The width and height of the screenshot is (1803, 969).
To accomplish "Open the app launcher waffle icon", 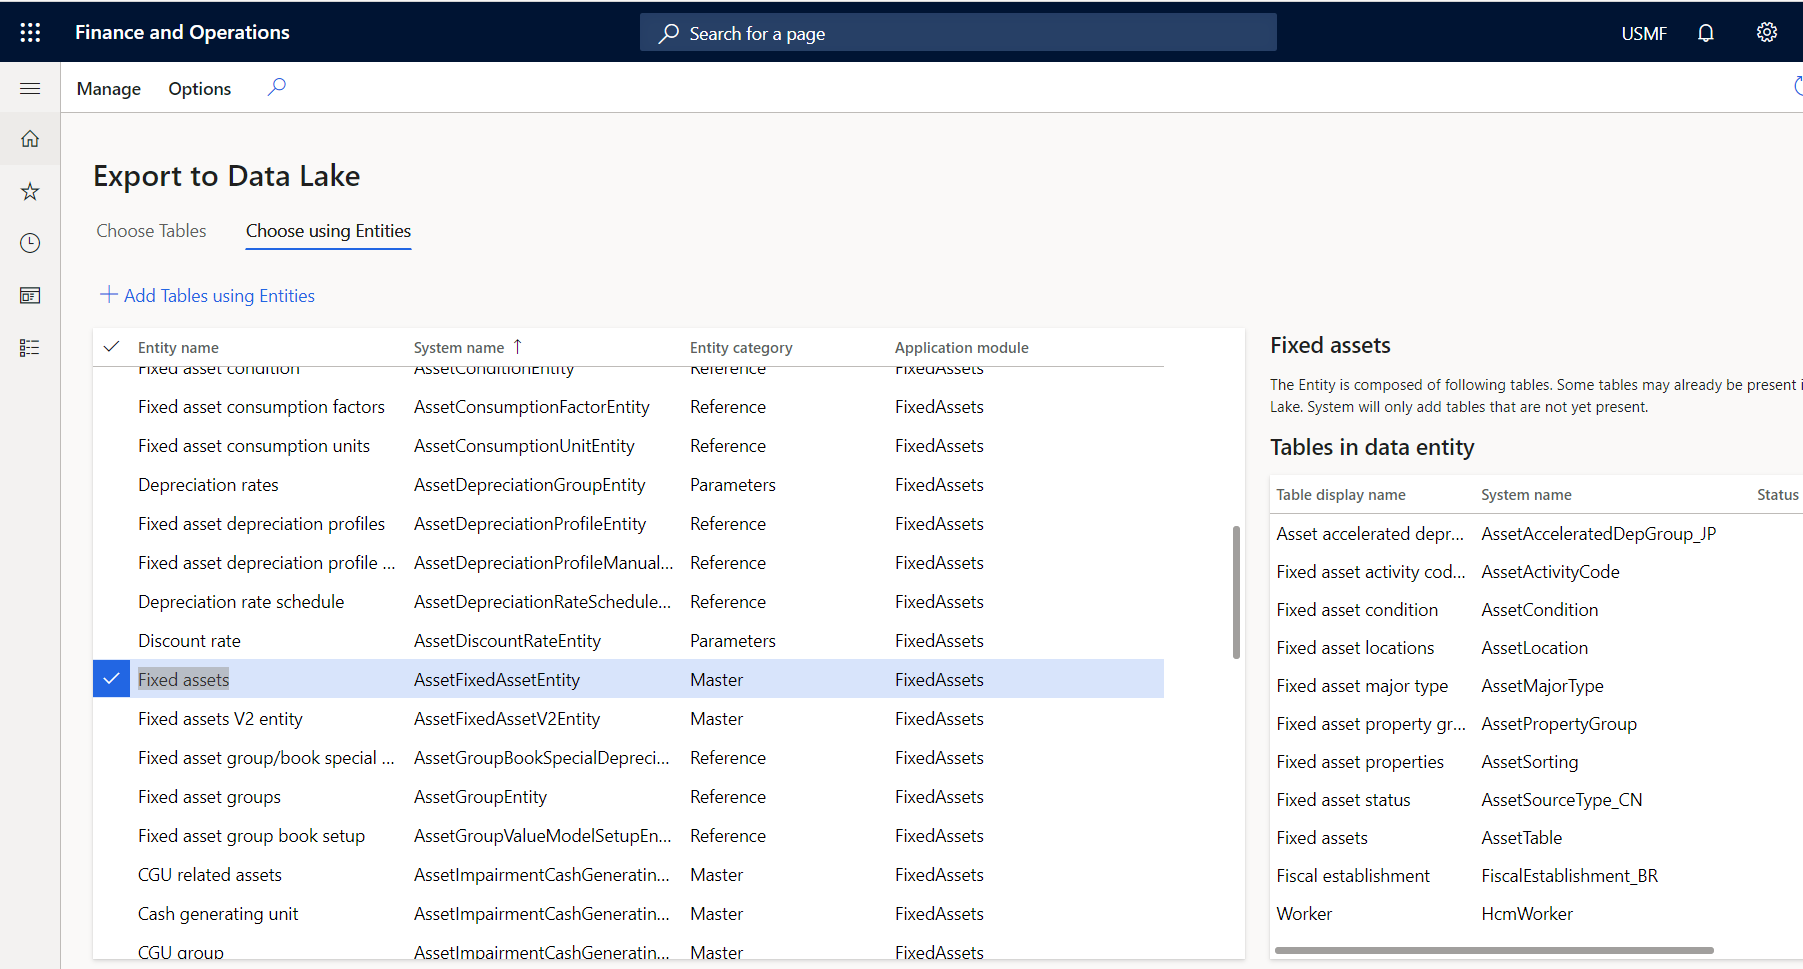I will [x=30, y=31].
